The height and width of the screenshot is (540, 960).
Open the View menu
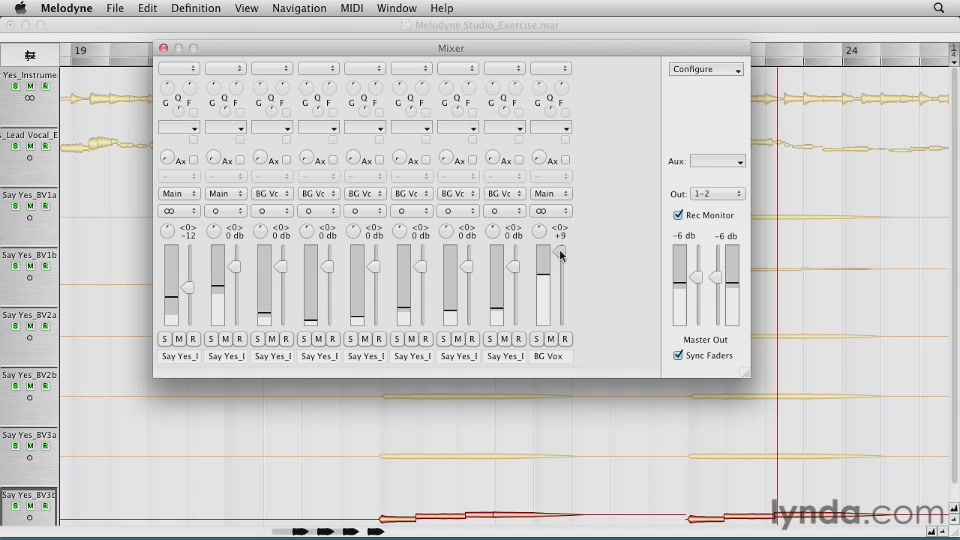tap(246, 8)
